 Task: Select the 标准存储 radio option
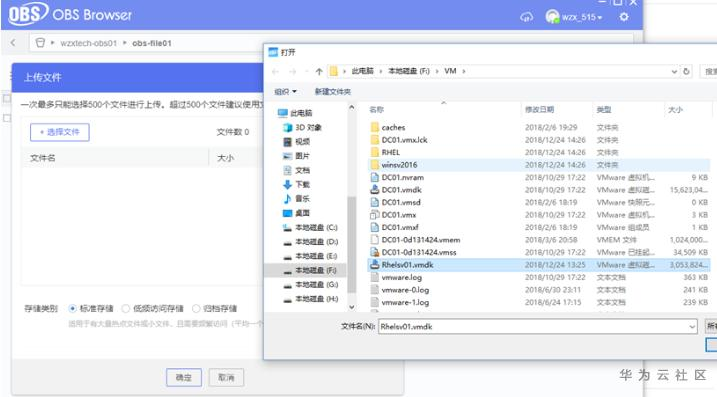[72, 309]
